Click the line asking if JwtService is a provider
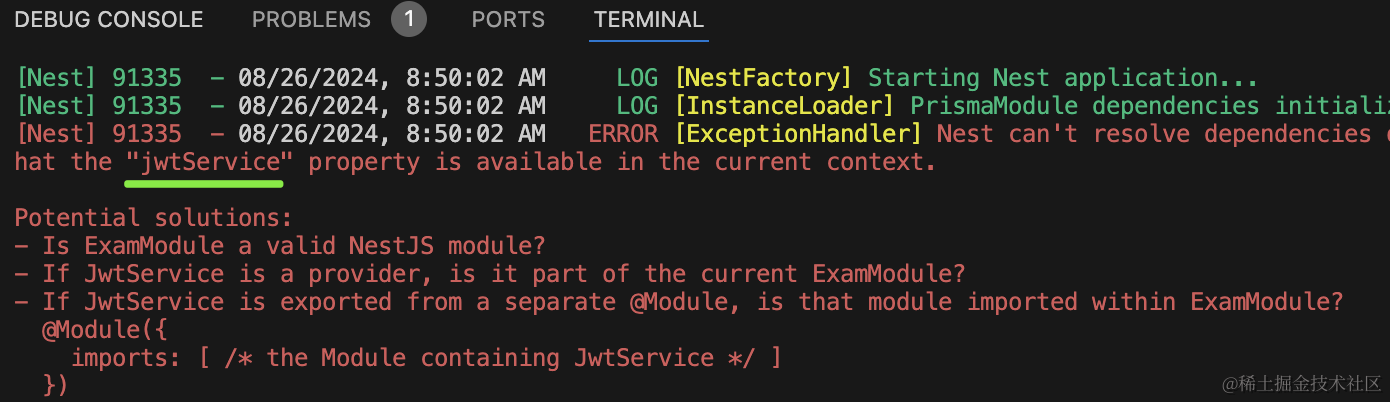The width and height of the screenshot is (1390, 402). point(490,274)
